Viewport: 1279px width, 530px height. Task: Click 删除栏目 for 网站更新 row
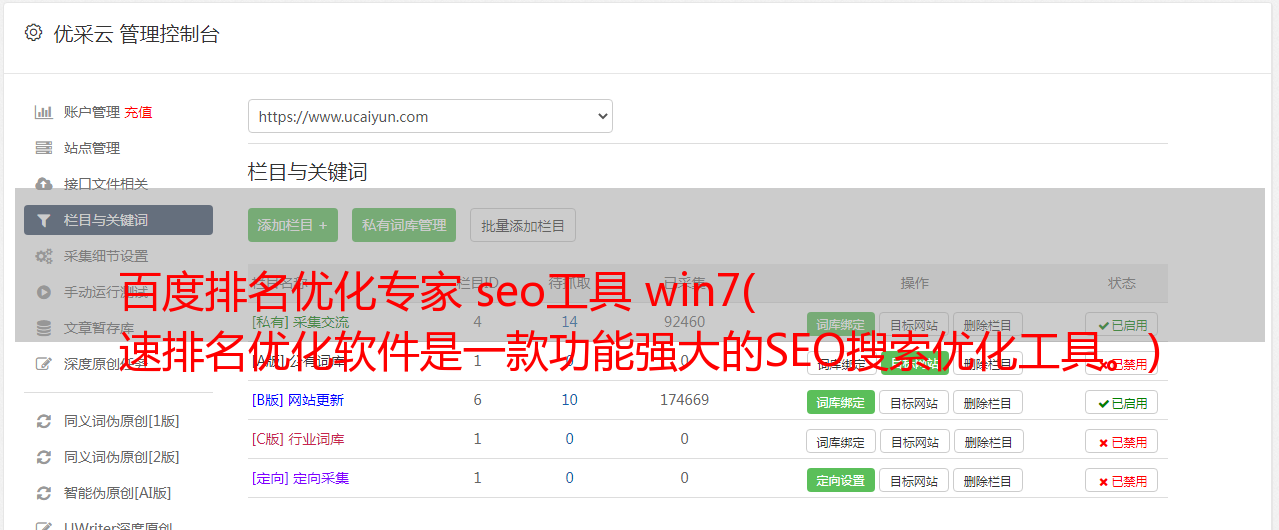988,402
